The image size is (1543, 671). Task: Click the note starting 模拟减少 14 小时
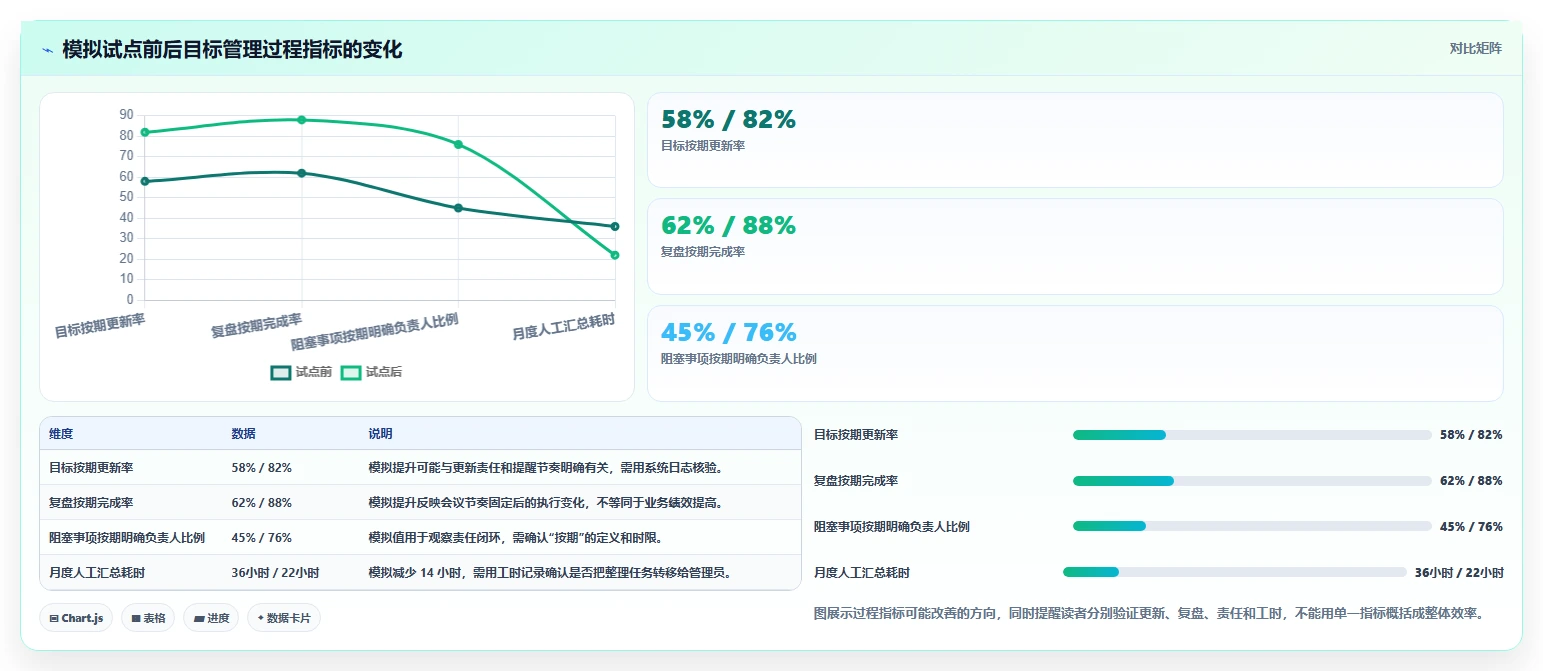553,573
